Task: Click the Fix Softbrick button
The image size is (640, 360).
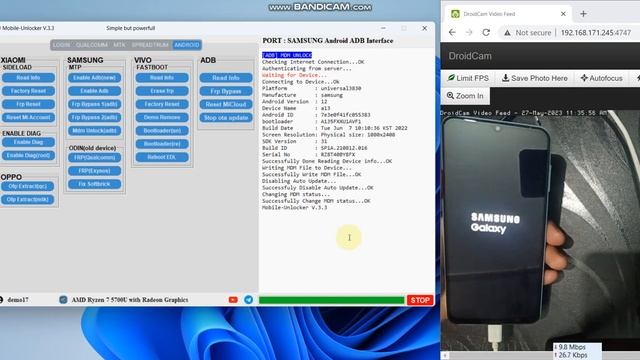Action: [x=94, y=184]
